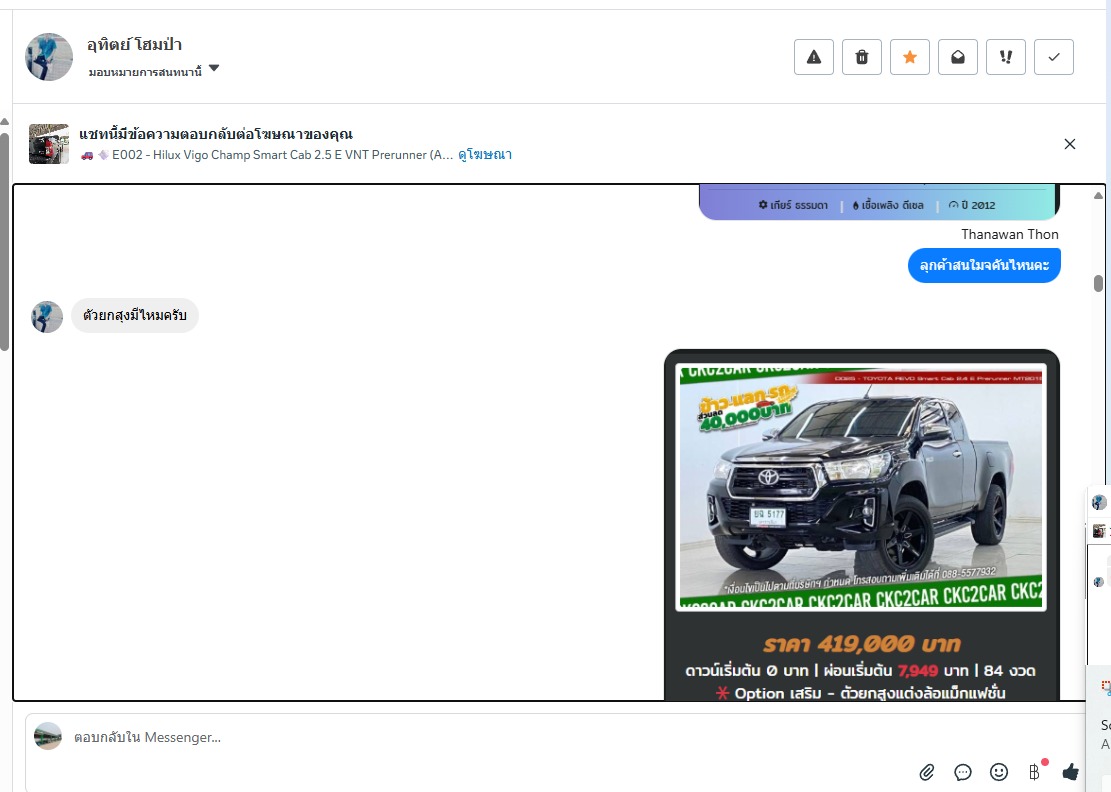Open ad thumbnail in banner

tap(49, 144)
